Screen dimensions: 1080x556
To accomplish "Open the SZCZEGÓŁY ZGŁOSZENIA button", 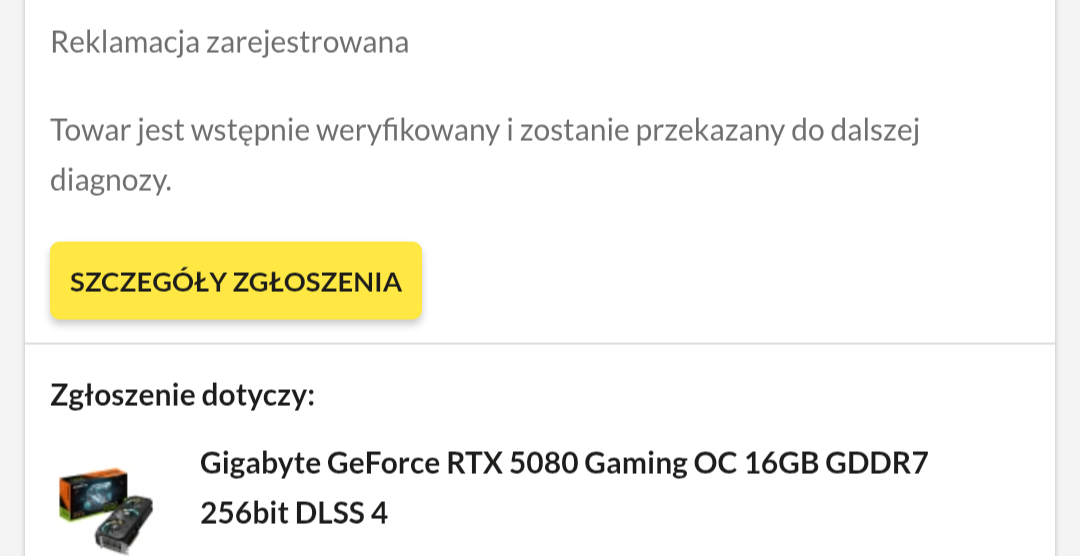I will coord(236,281).
